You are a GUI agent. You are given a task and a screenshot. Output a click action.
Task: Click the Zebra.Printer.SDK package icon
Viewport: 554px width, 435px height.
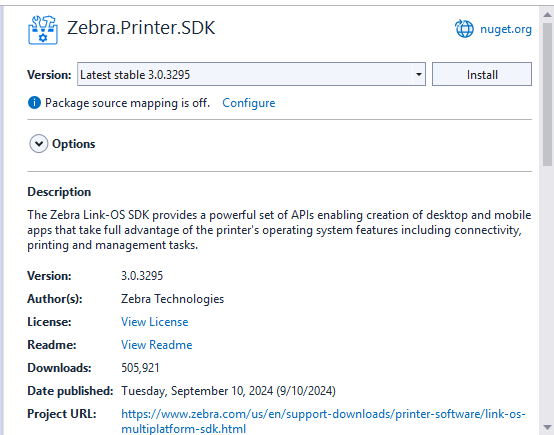tap(43, 30)
